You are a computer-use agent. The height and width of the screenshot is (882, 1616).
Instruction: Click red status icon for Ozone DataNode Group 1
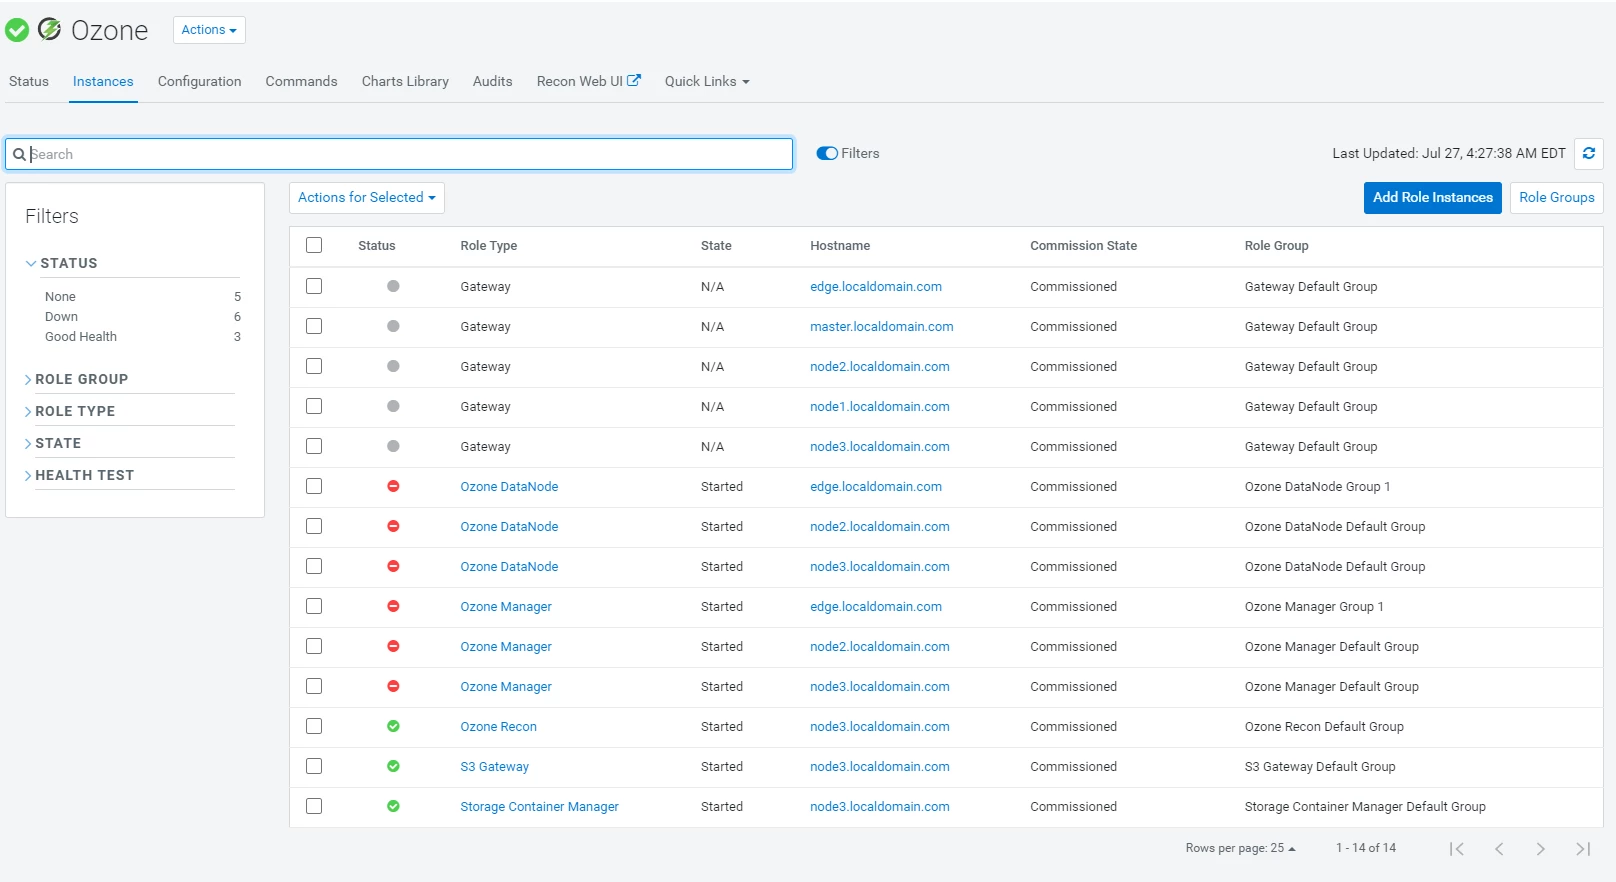(393, 486)
